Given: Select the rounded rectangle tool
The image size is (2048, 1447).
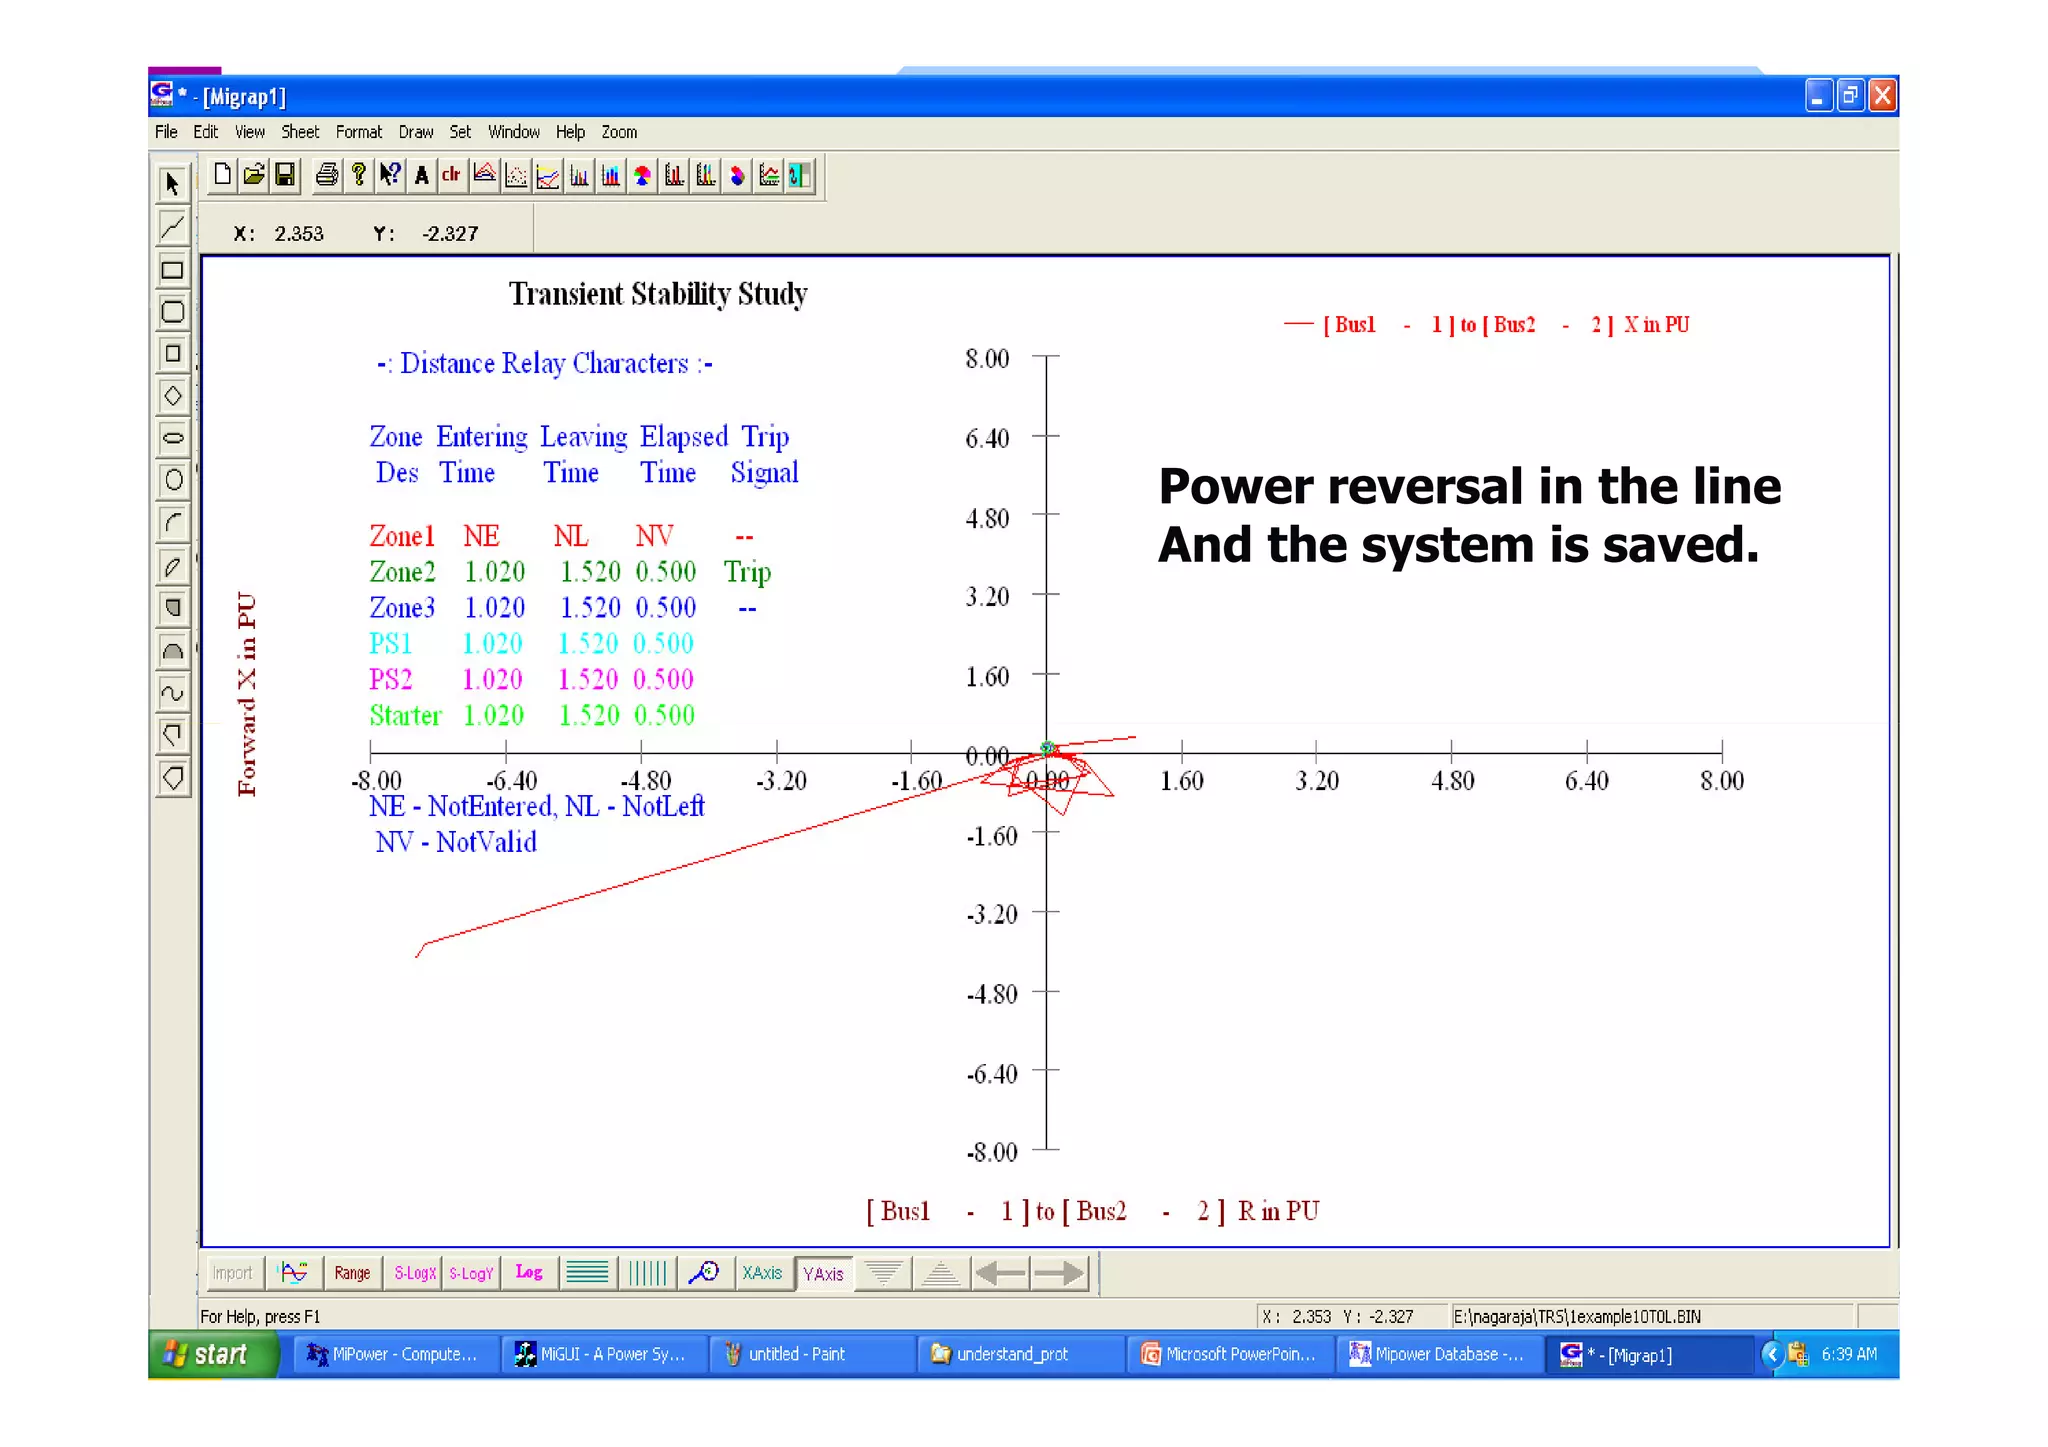Looking at the screenshot, I should point(172,311).
